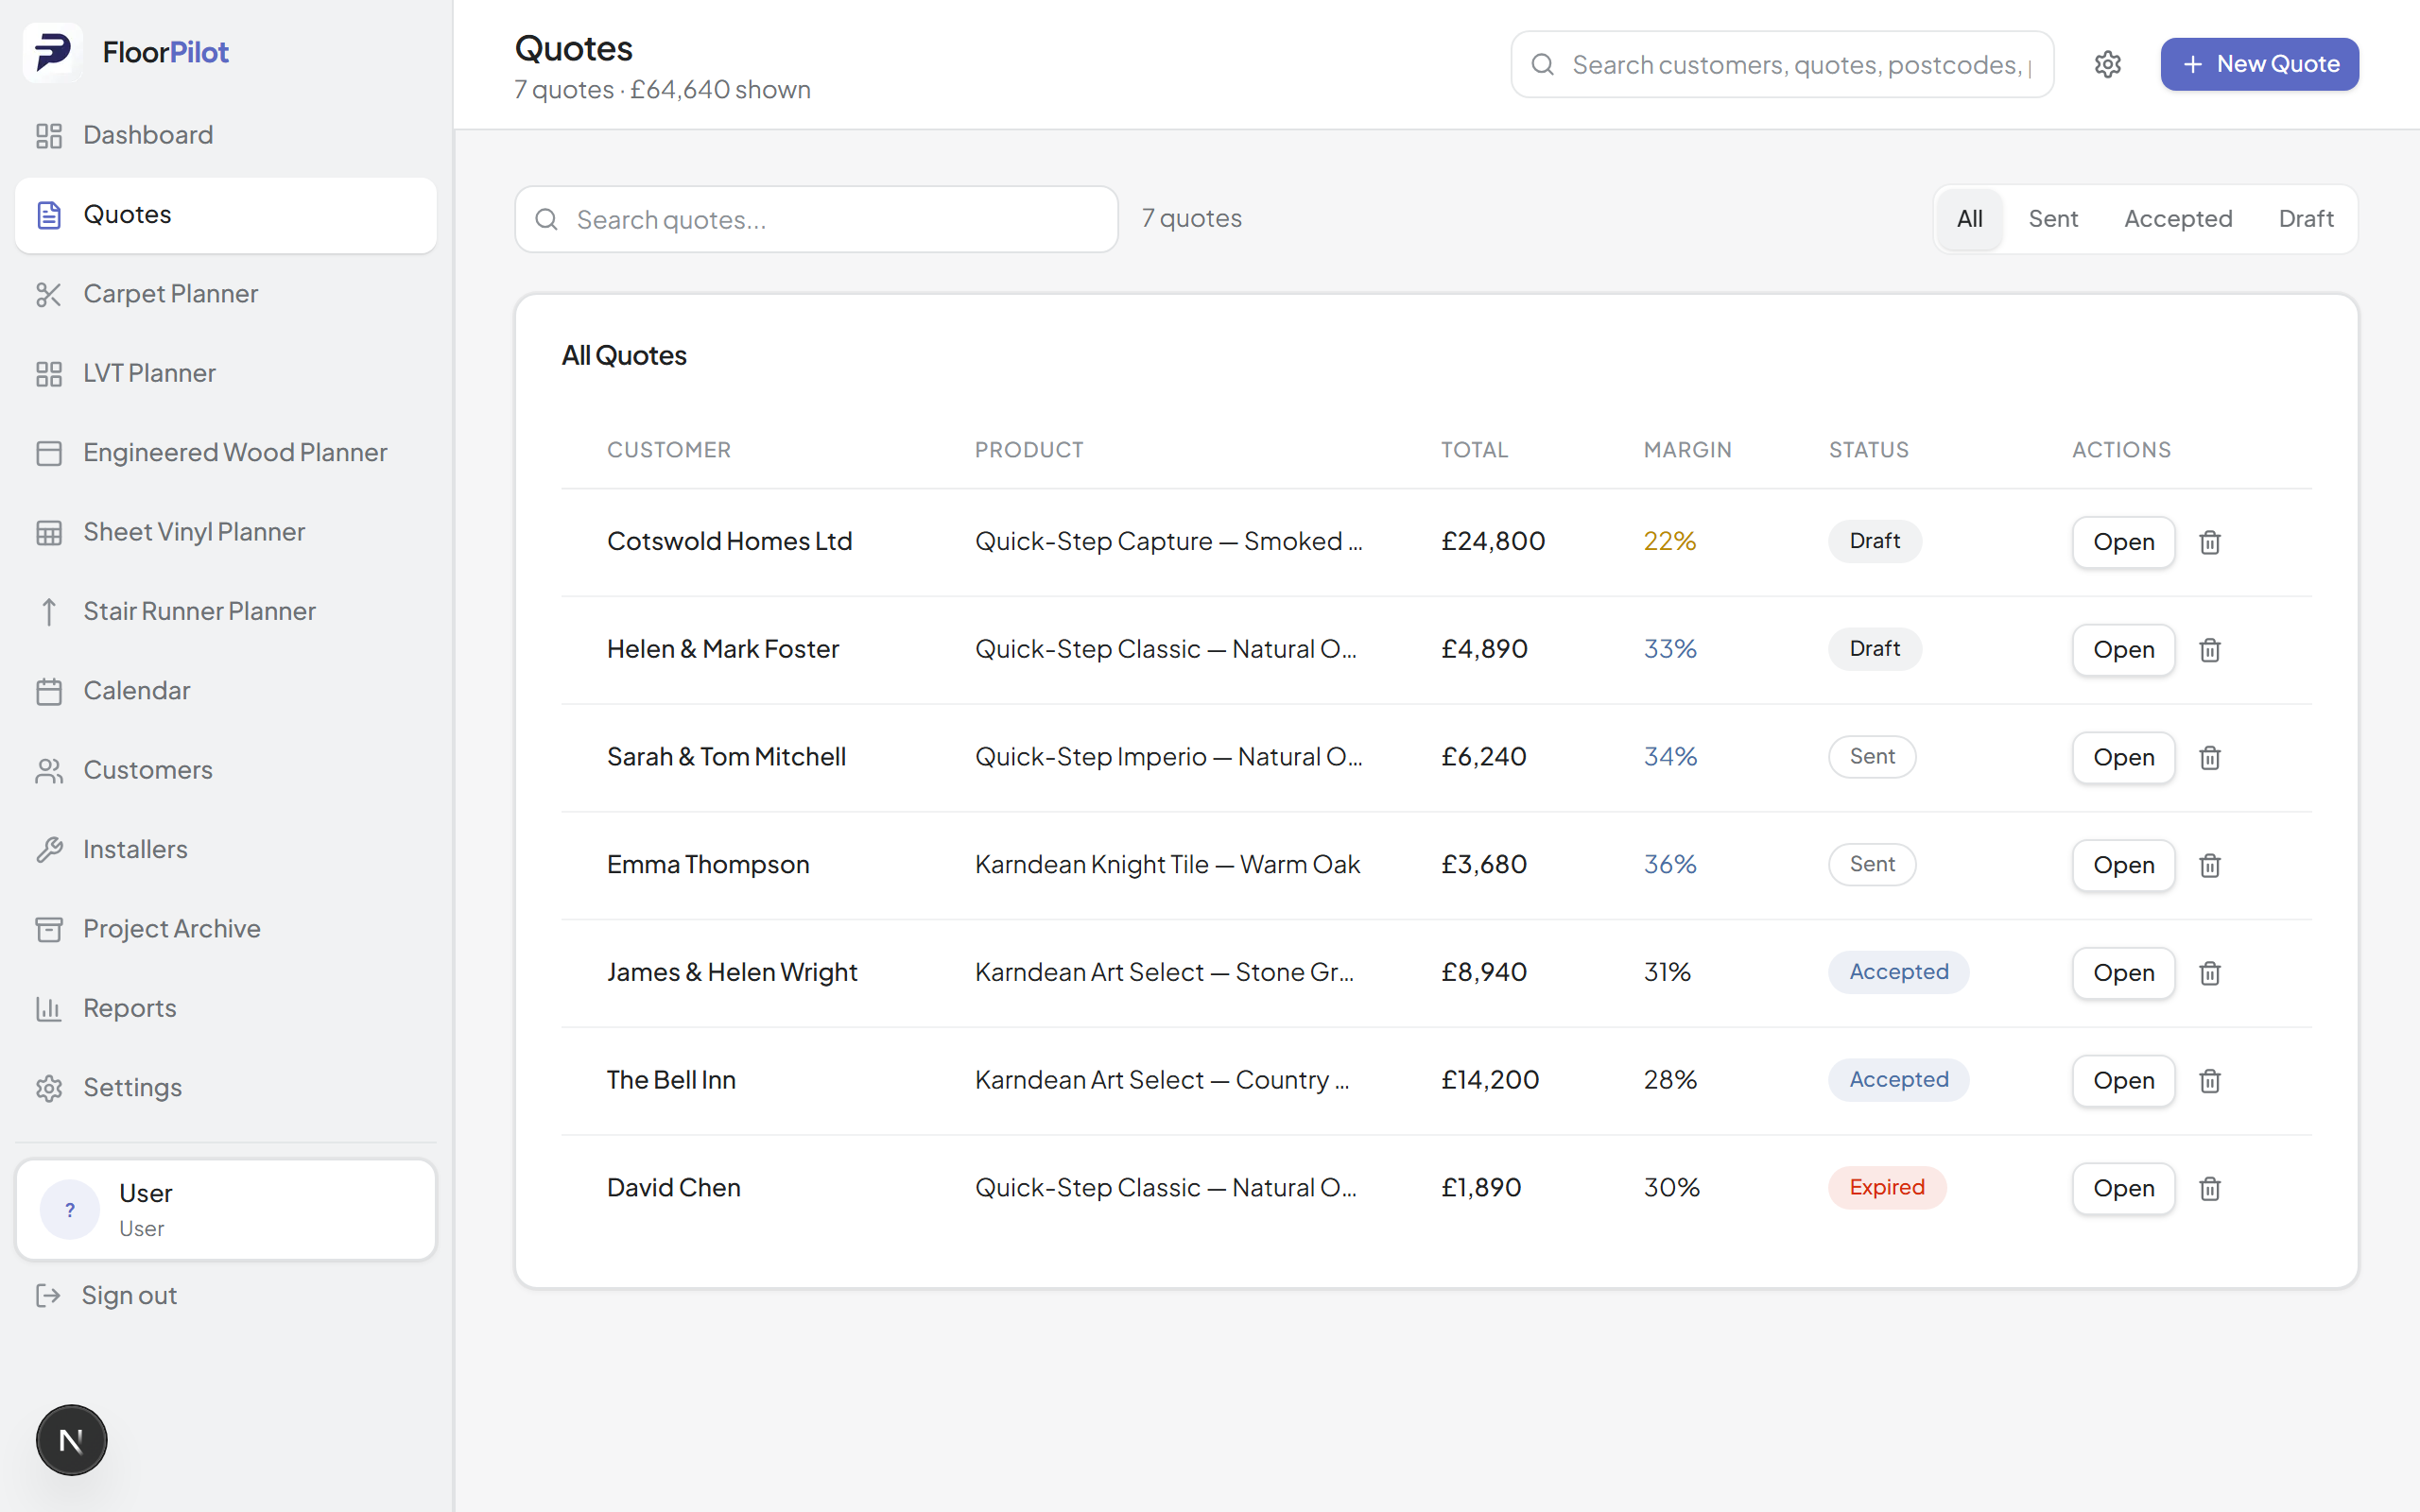This screenshot has width=2420, height=1512.
Task: Filter quotes by Sent status
Action: 2053,219
